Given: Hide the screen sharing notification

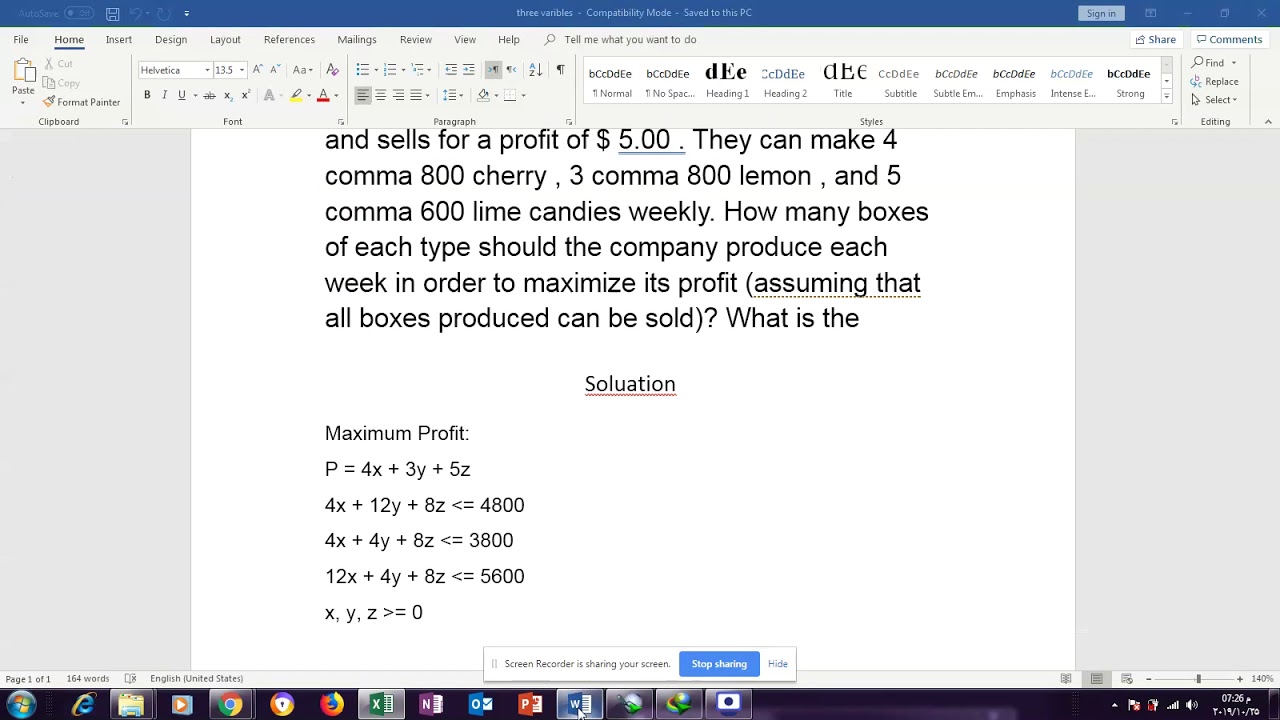Looking at the screenshot, I should (777, 664).
